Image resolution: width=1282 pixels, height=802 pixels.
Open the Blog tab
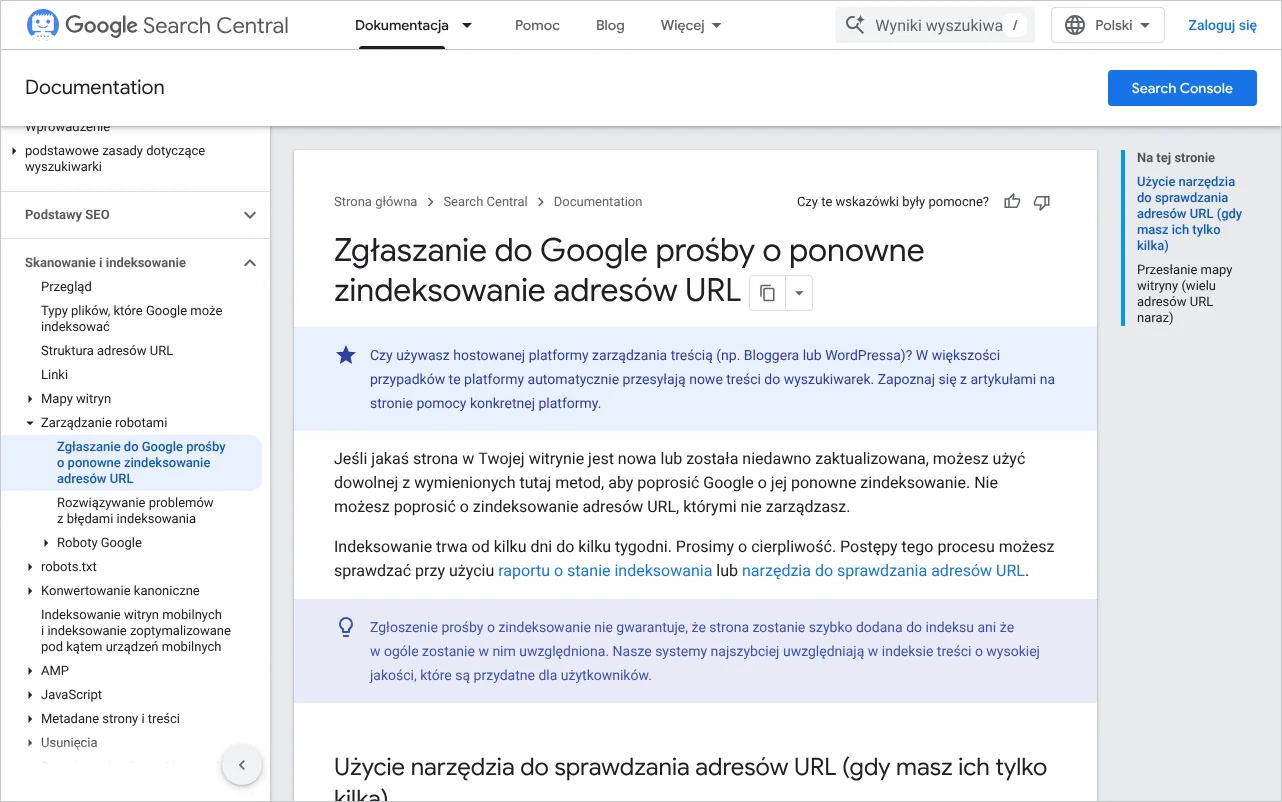610,25
